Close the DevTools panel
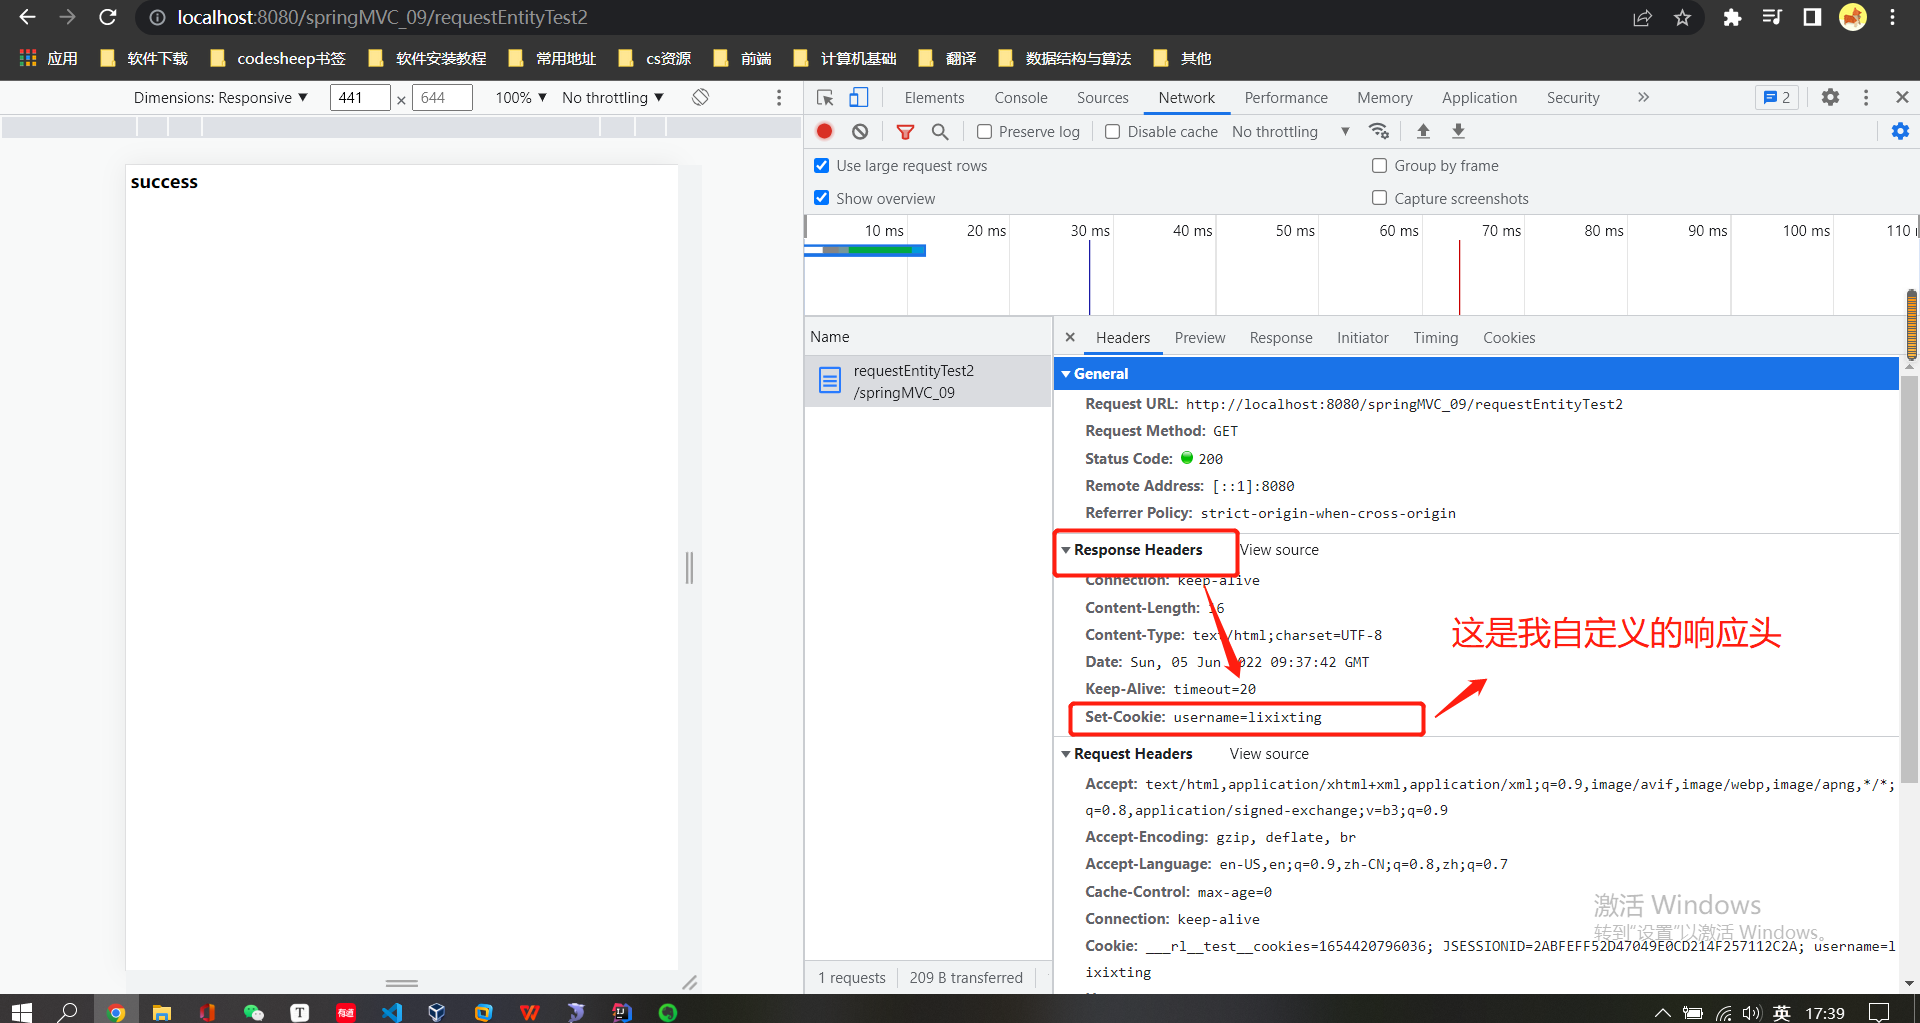 coord(1902,97)
